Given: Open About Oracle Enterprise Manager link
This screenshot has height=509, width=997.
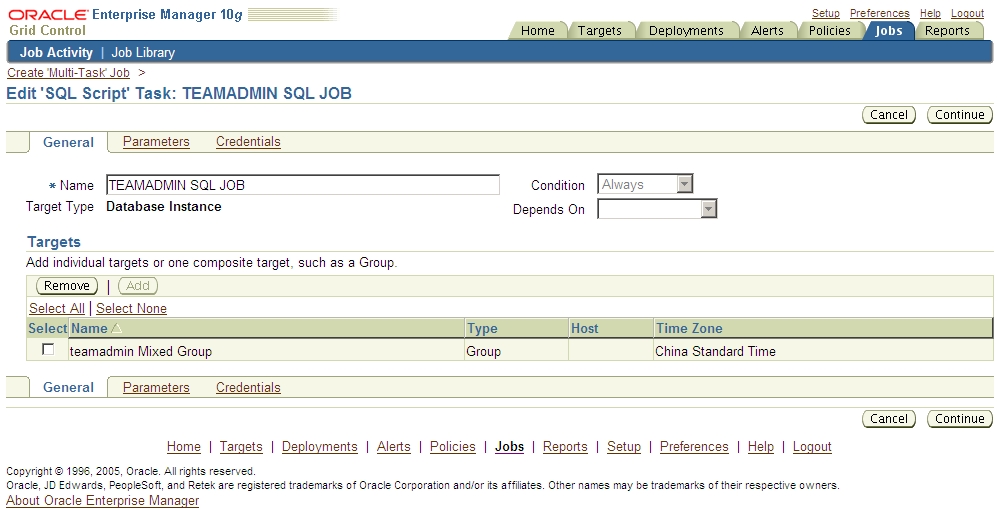Looking at the screenshot, I should (x=102, y=500).
